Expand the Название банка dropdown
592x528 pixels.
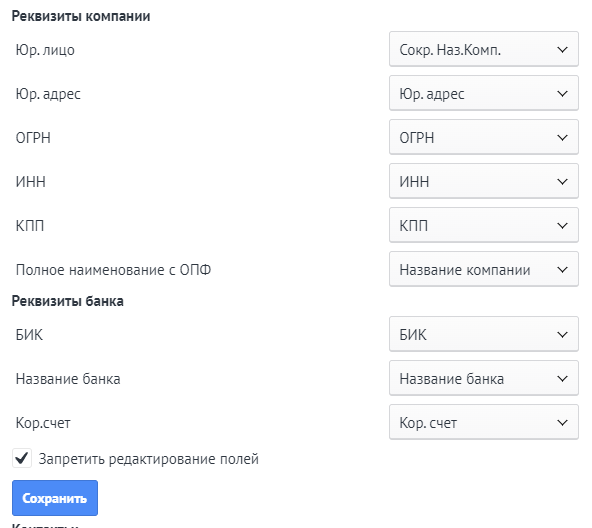coord(484,378)
